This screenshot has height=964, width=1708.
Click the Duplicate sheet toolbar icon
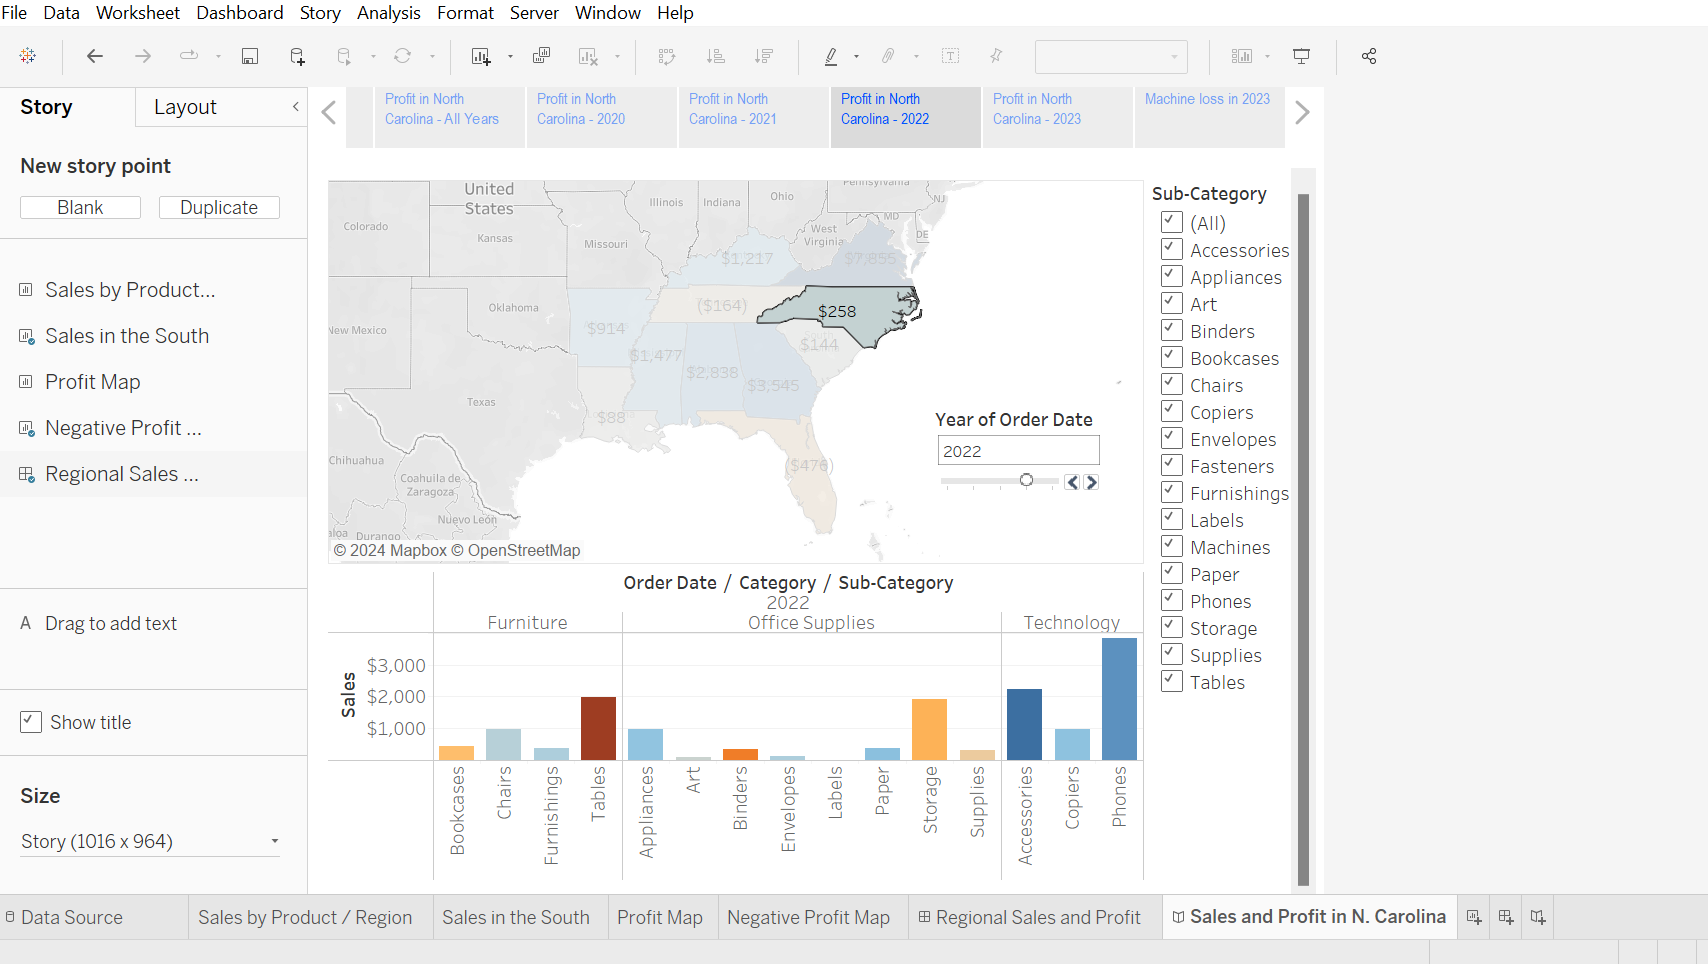[542, 56]
